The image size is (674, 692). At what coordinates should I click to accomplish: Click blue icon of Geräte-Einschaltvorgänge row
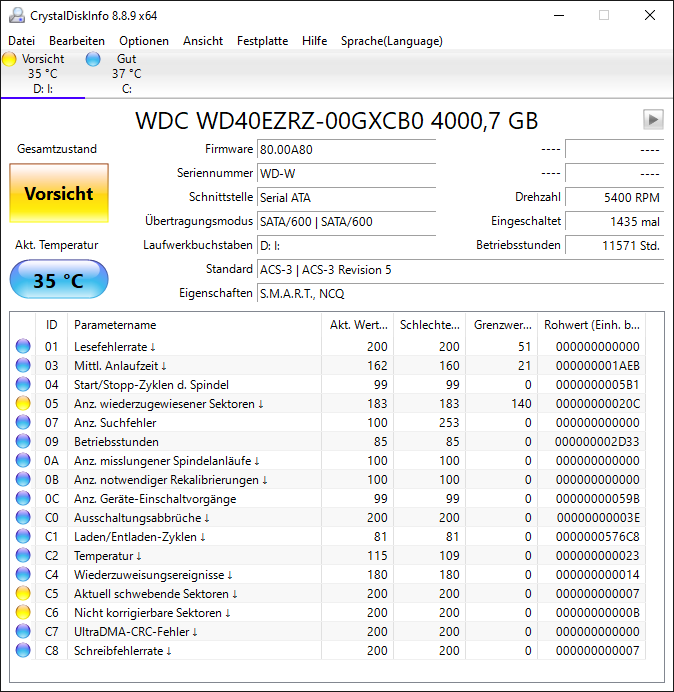coord(23,498)
